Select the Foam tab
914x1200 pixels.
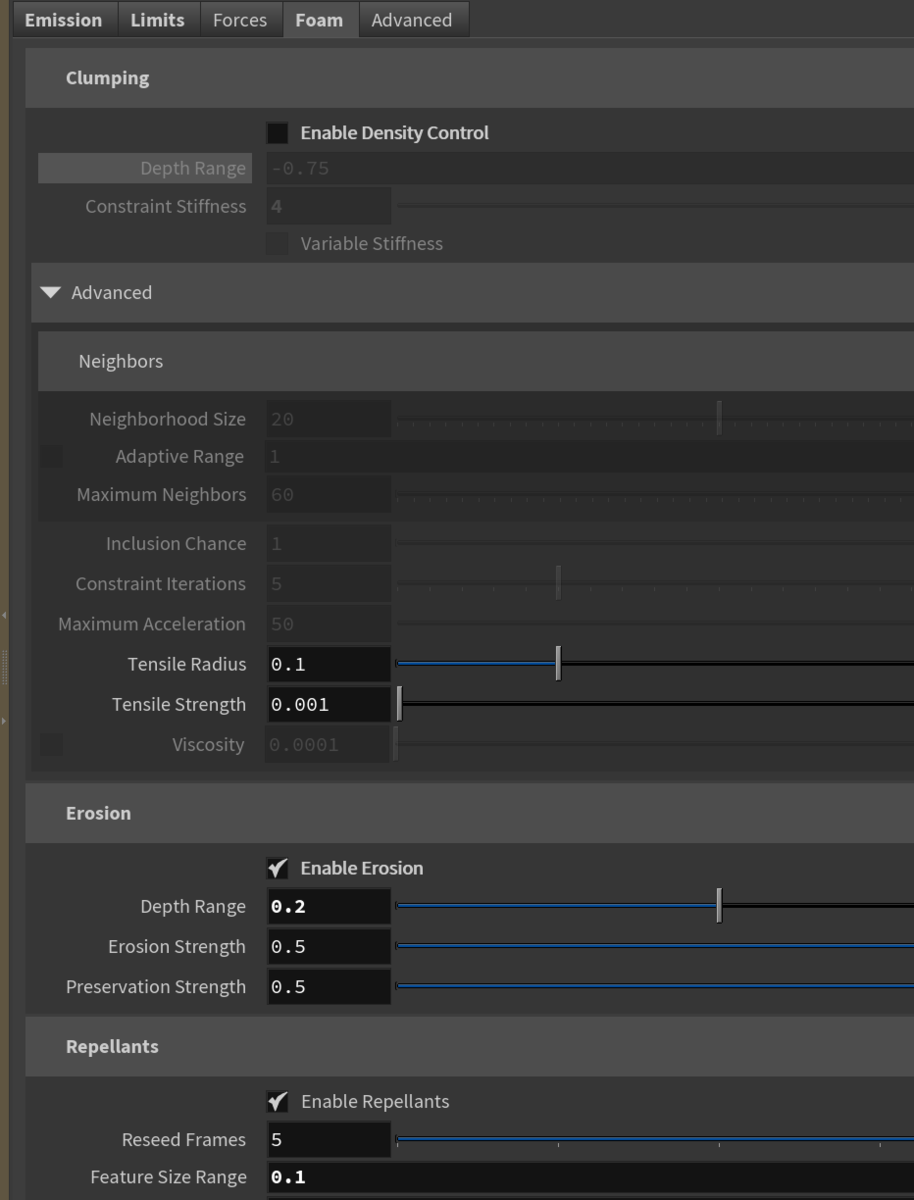pyautogui.click(x=319, y=20)
